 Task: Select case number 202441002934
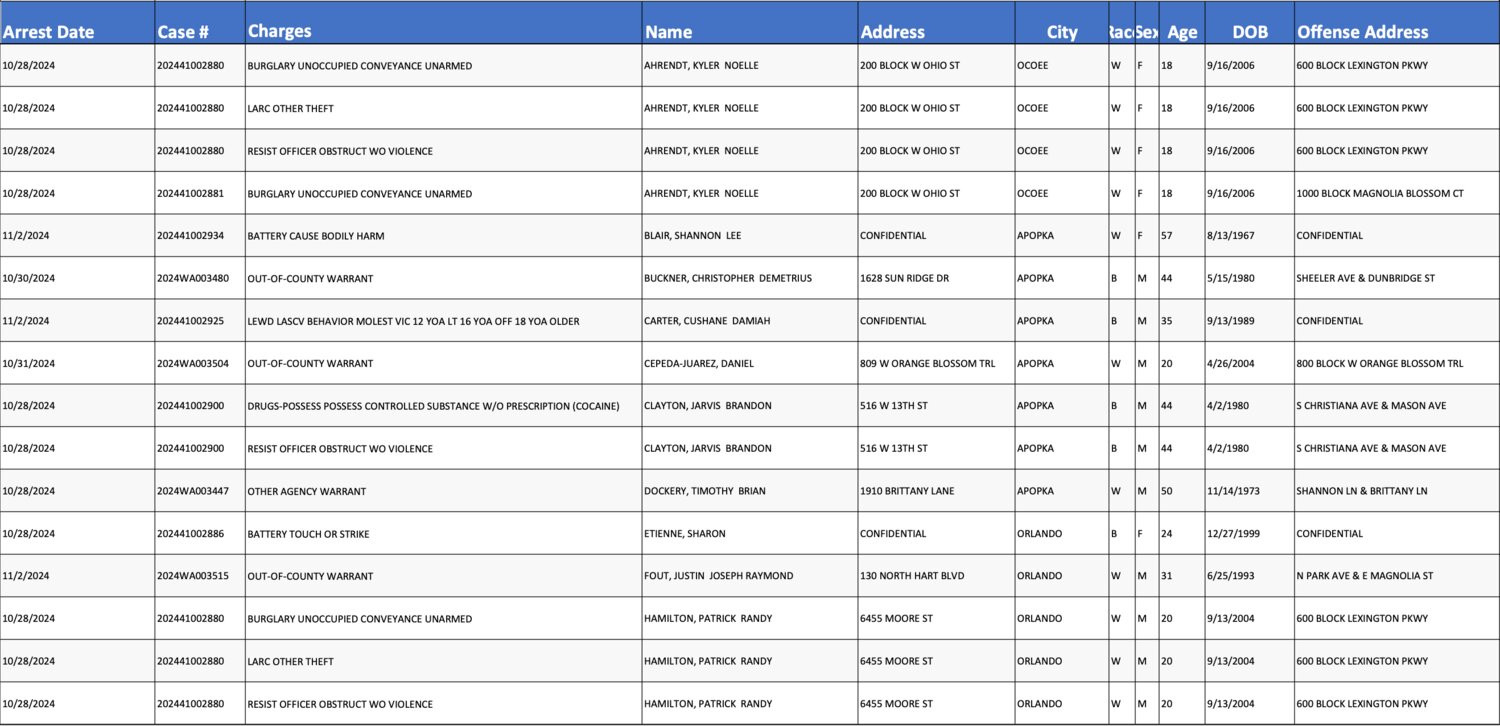click(x=200, y=236)
